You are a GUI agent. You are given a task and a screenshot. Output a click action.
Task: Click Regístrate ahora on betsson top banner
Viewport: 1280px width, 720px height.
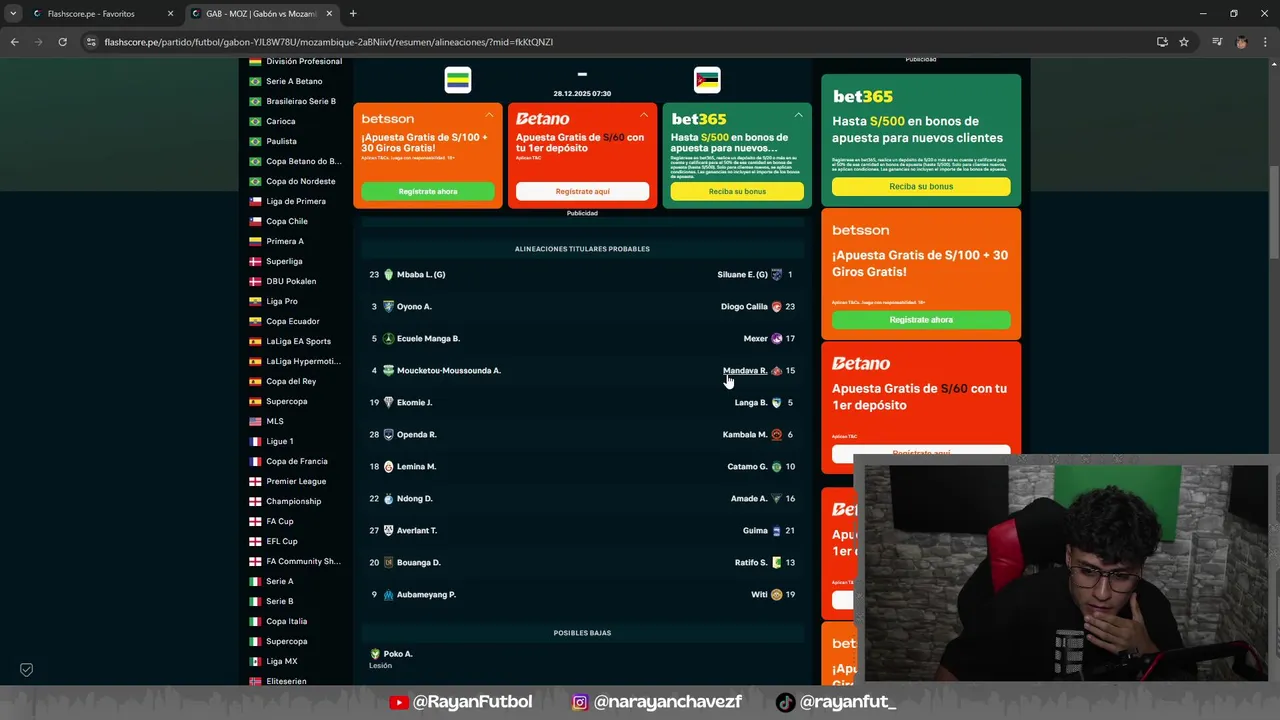point(428,191)
